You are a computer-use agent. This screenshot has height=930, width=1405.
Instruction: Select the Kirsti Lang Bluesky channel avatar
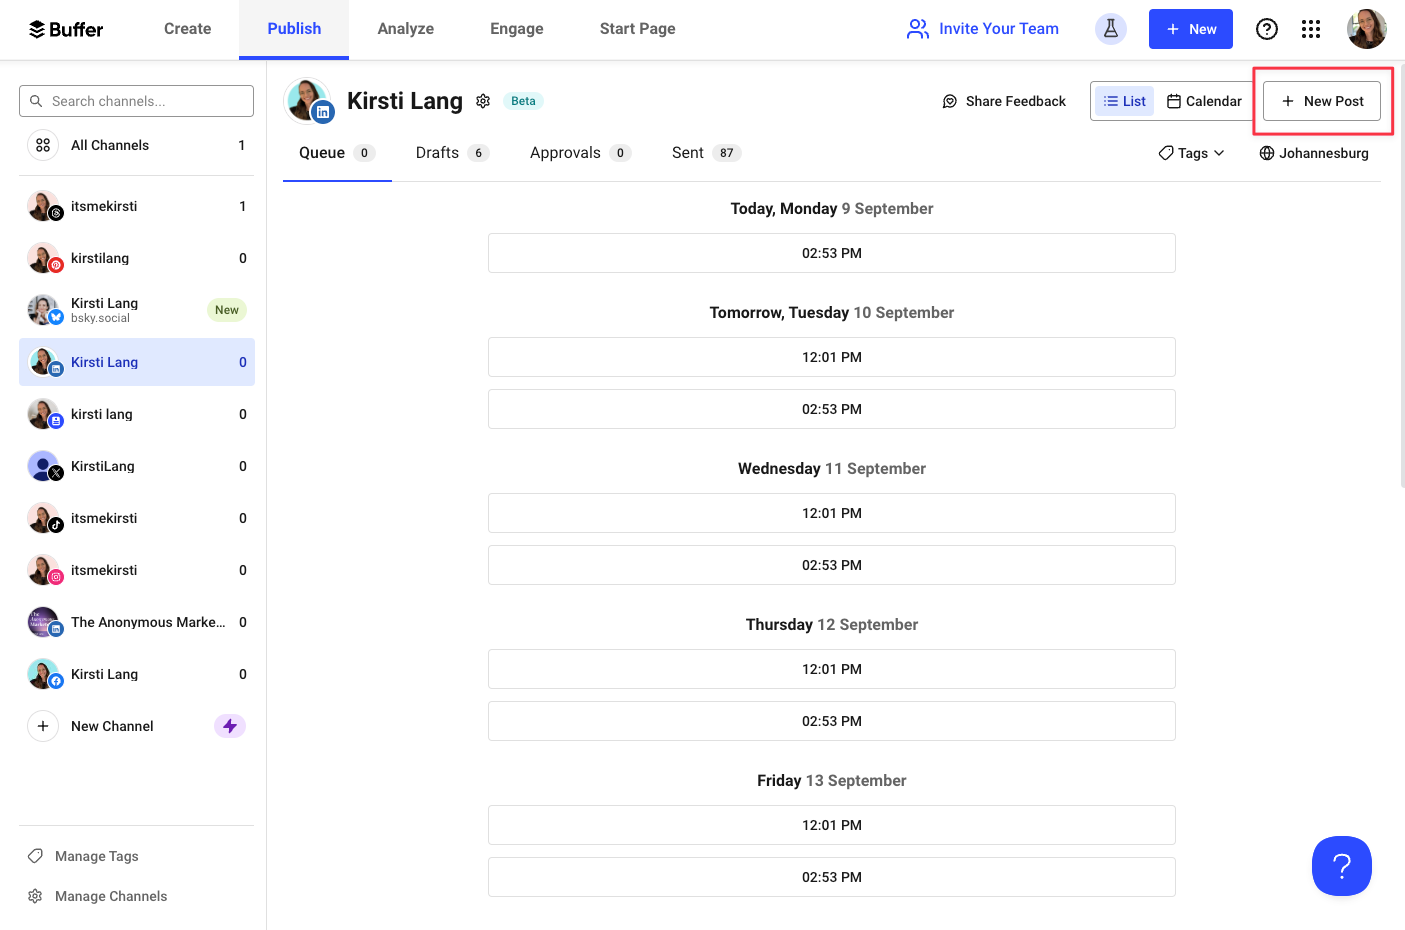tap(44, 310)
